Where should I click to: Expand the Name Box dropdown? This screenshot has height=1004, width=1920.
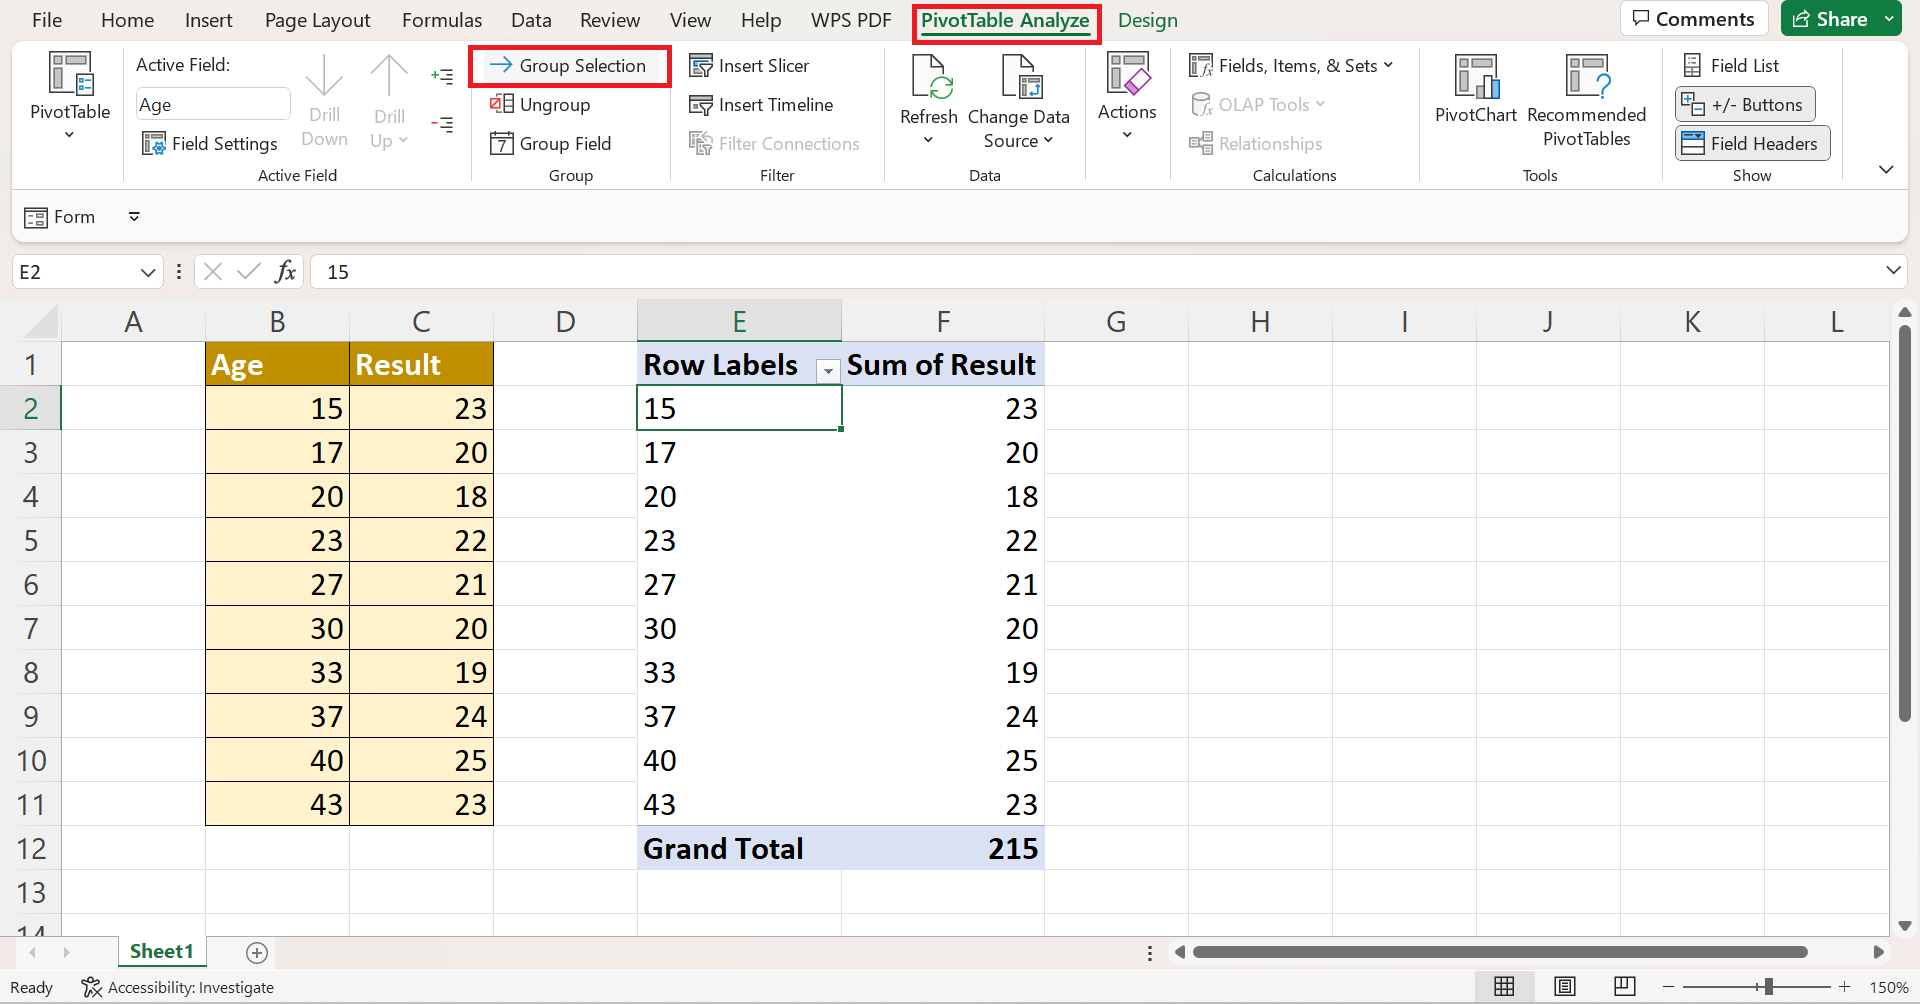click(148, 272)
